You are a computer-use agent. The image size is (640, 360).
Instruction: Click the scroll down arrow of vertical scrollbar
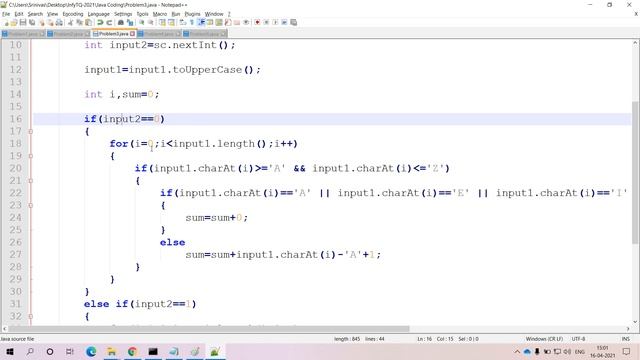(x=635, y=322)
